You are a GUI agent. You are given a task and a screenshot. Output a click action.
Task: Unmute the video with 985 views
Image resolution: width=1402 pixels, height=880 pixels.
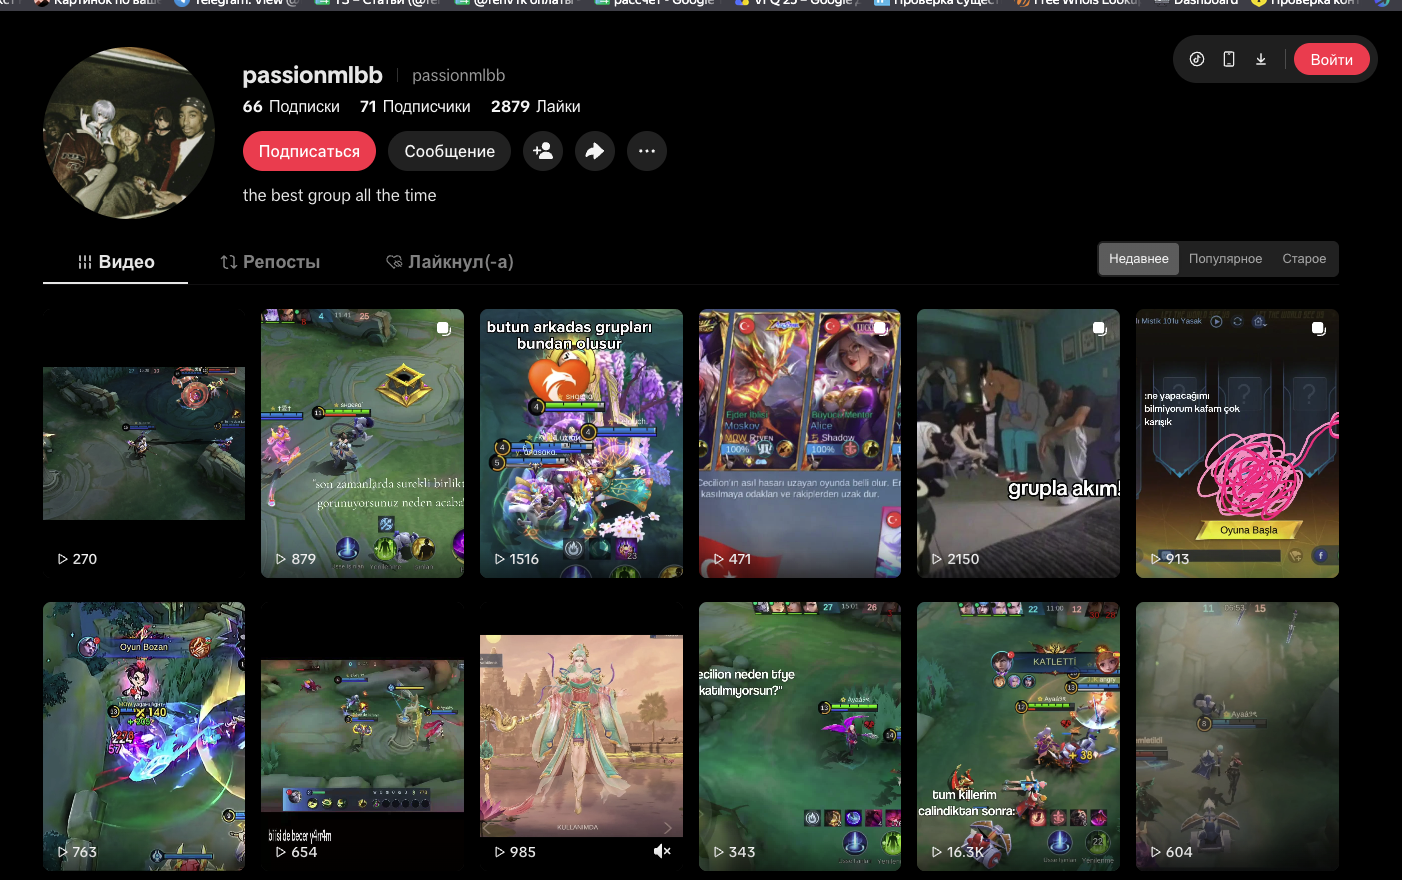tap(662, 851)
